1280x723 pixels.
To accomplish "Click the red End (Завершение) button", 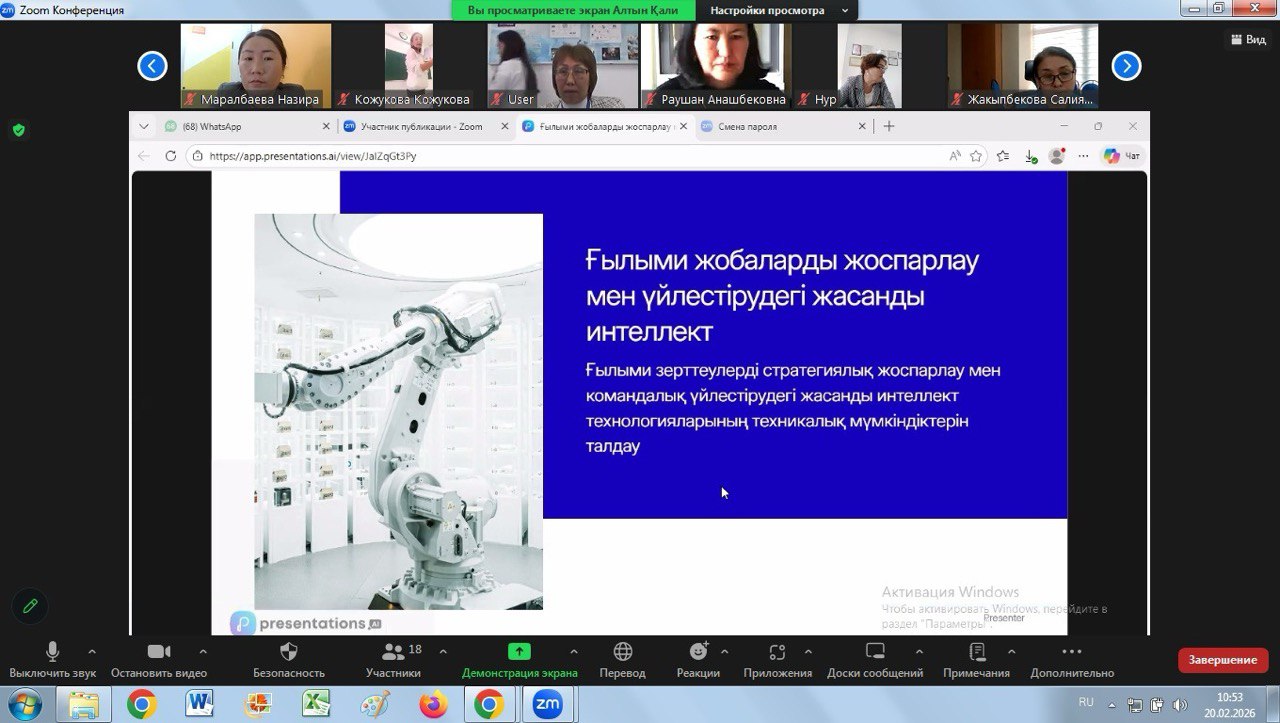I will [1222, 660].
